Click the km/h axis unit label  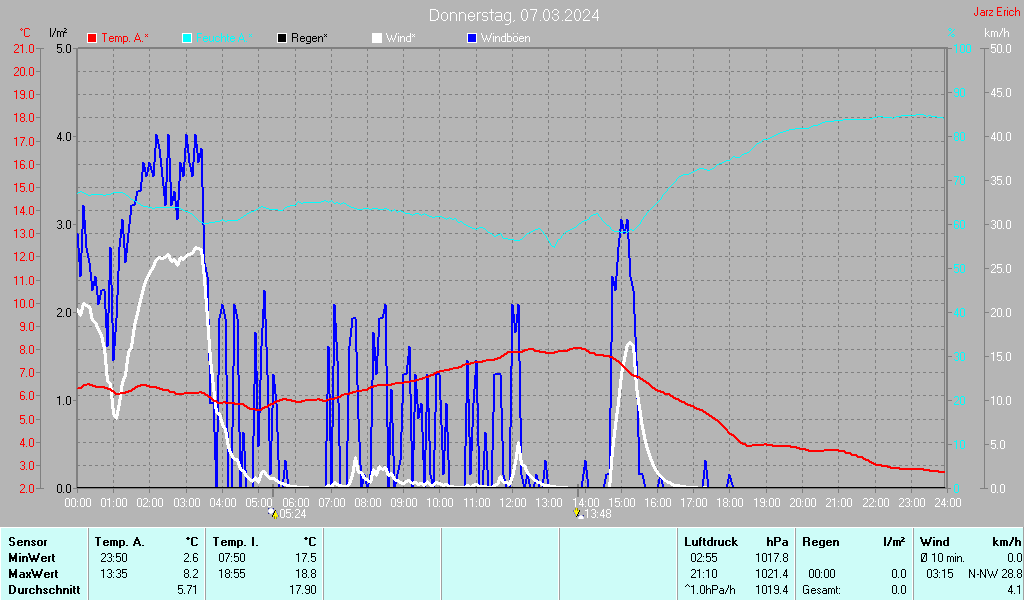click(996, 33)
